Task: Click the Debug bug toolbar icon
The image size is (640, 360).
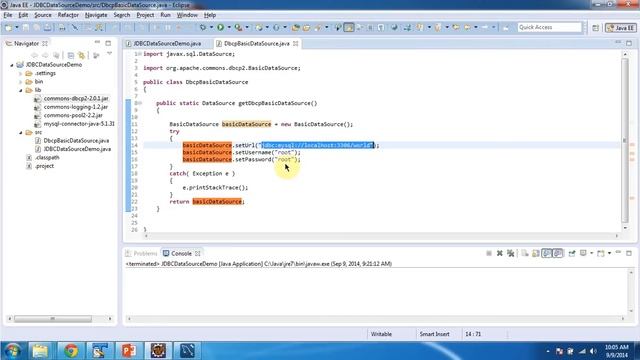Action: (202, 27)
